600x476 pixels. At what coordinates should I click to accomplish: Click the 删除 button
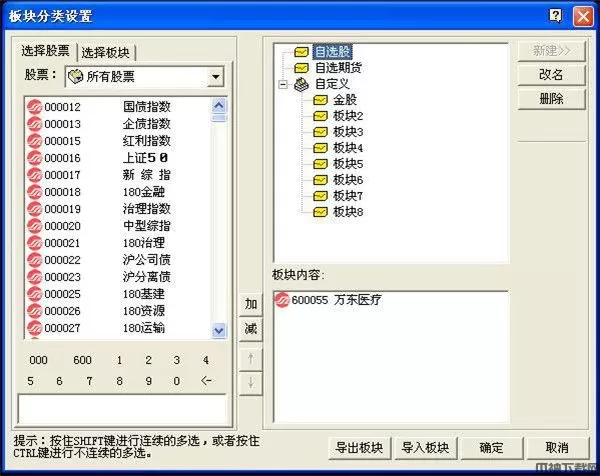[551, 99]
